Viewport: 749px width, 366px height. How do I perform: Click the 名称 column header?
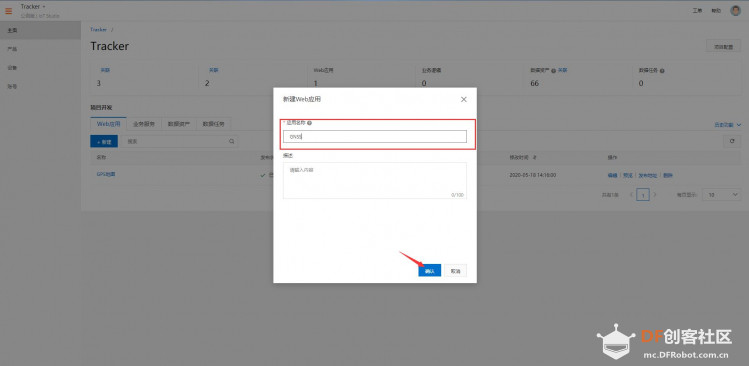tap(101, 157)
